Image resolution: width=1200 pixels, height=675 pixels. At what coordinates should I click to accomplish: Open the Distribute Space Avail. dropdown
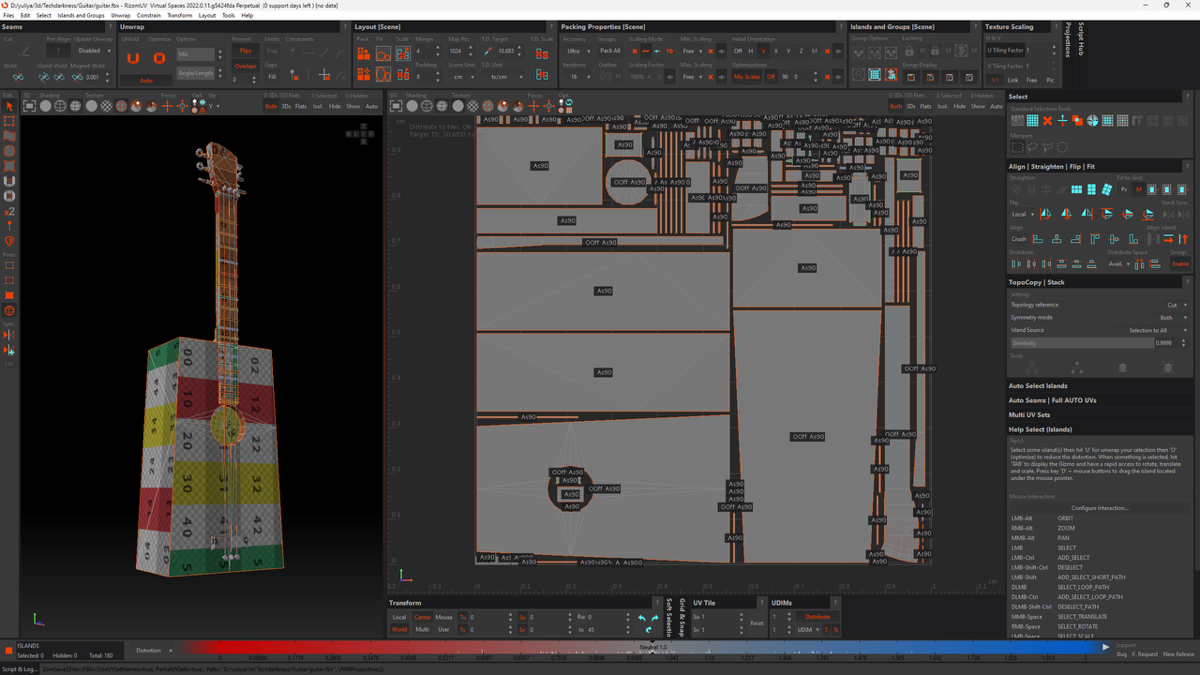pos(1119,264)
